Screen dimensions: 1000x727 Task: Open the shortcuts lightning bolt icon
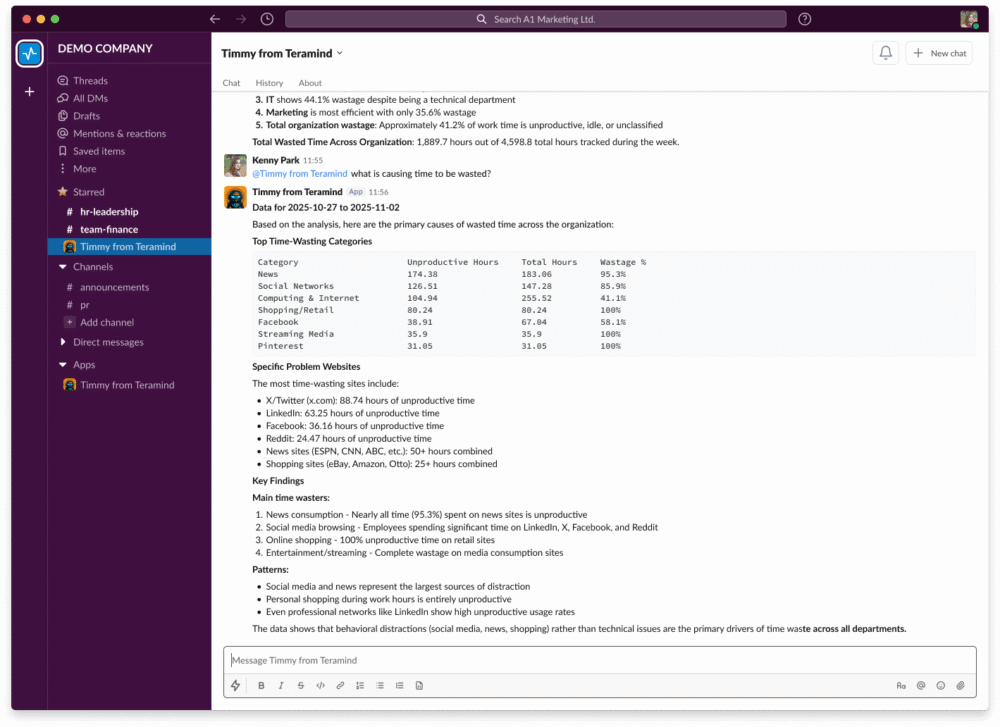pos(235,686)
